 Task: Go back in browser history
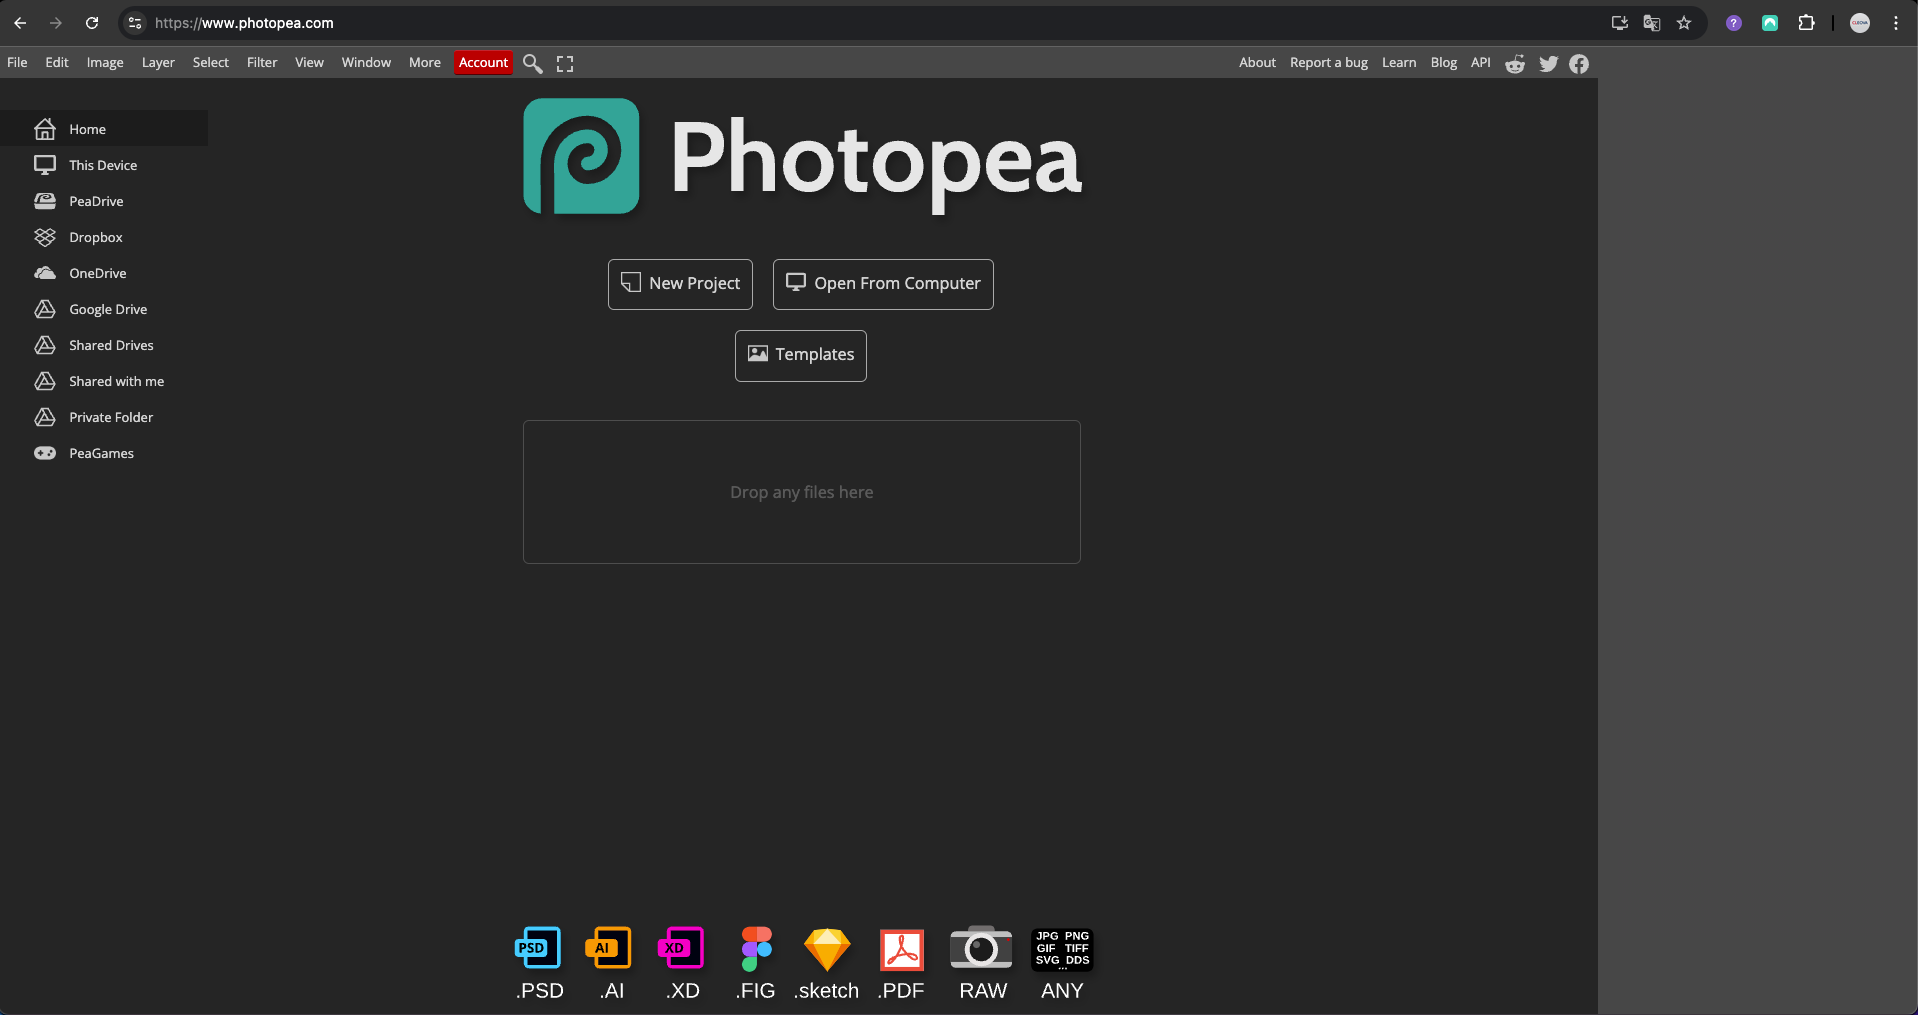20,23
